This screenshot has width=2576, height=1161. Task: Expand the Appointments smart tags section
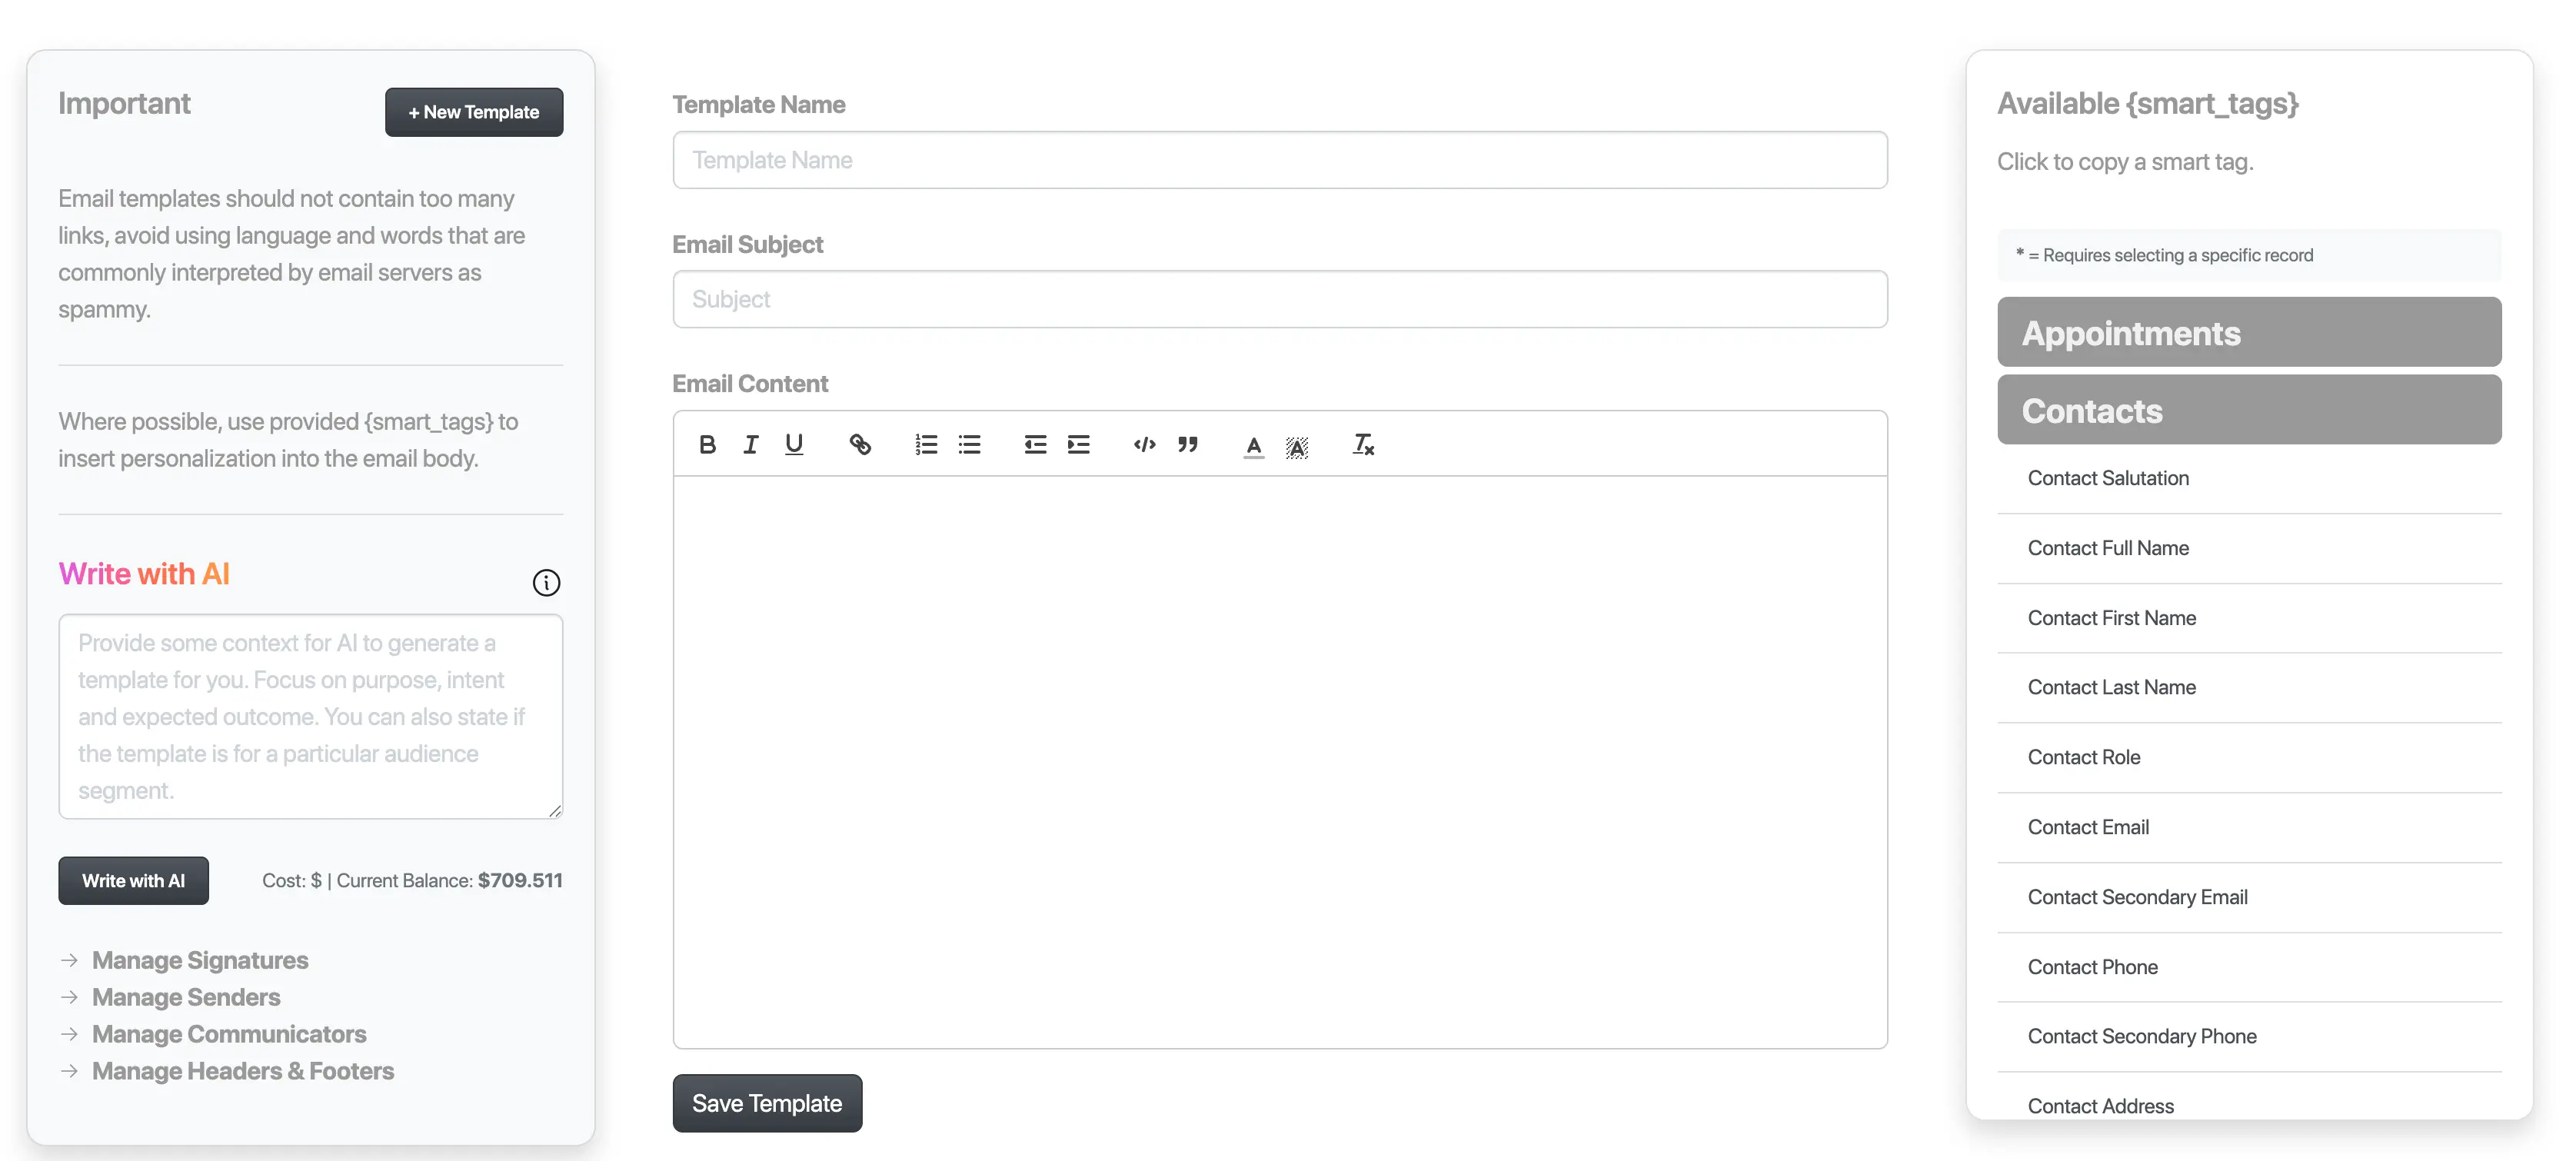[2249, 332]
